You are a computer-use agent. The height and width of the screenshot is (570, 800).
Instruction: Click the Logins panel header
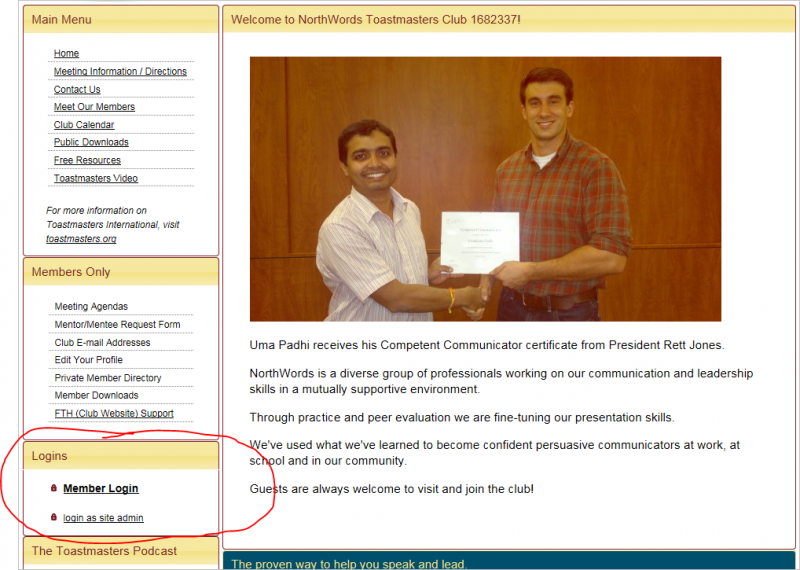tap(121, 456)
